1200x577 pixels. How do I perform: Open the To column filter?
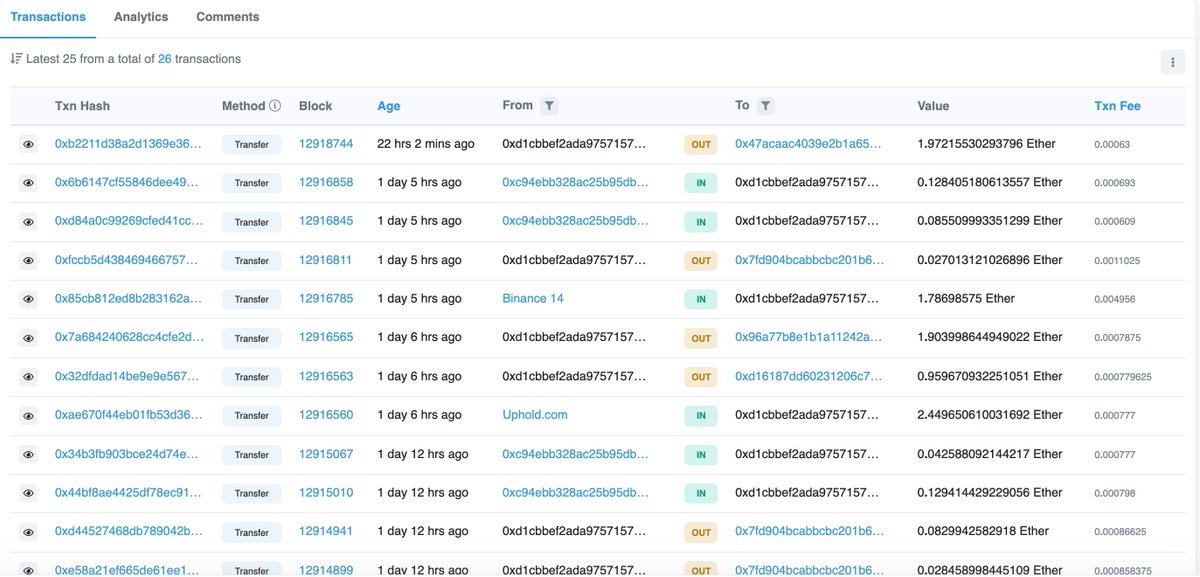pyautogui.click(x=765, y=105)
